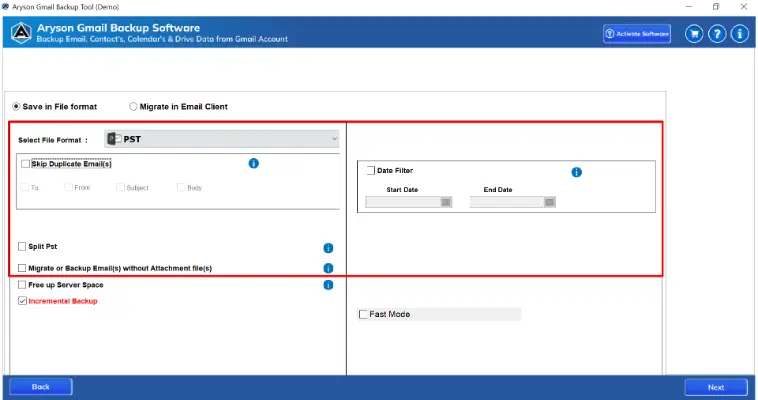
Task: Check Migrate or Backup without Attachment files
Action: pos(22,268)
